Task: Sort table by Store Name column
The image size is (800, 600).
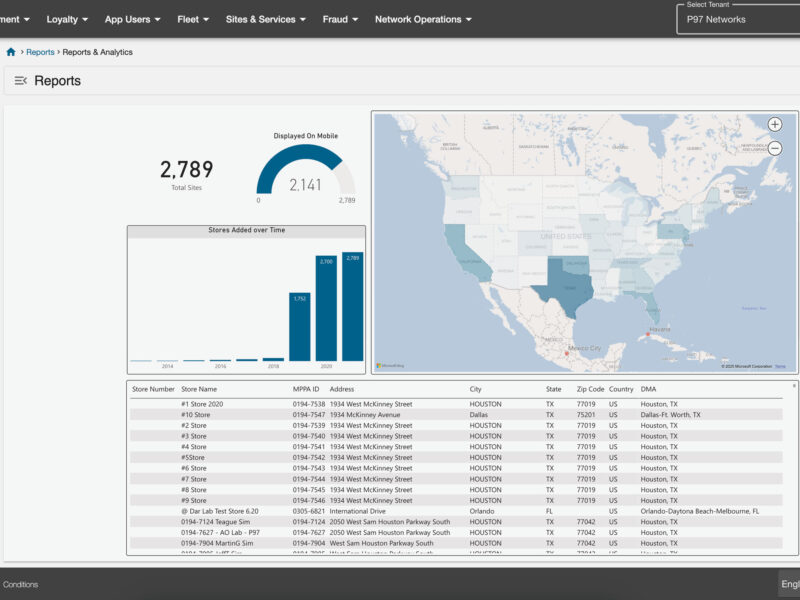Action: click(x=199, y=389)
